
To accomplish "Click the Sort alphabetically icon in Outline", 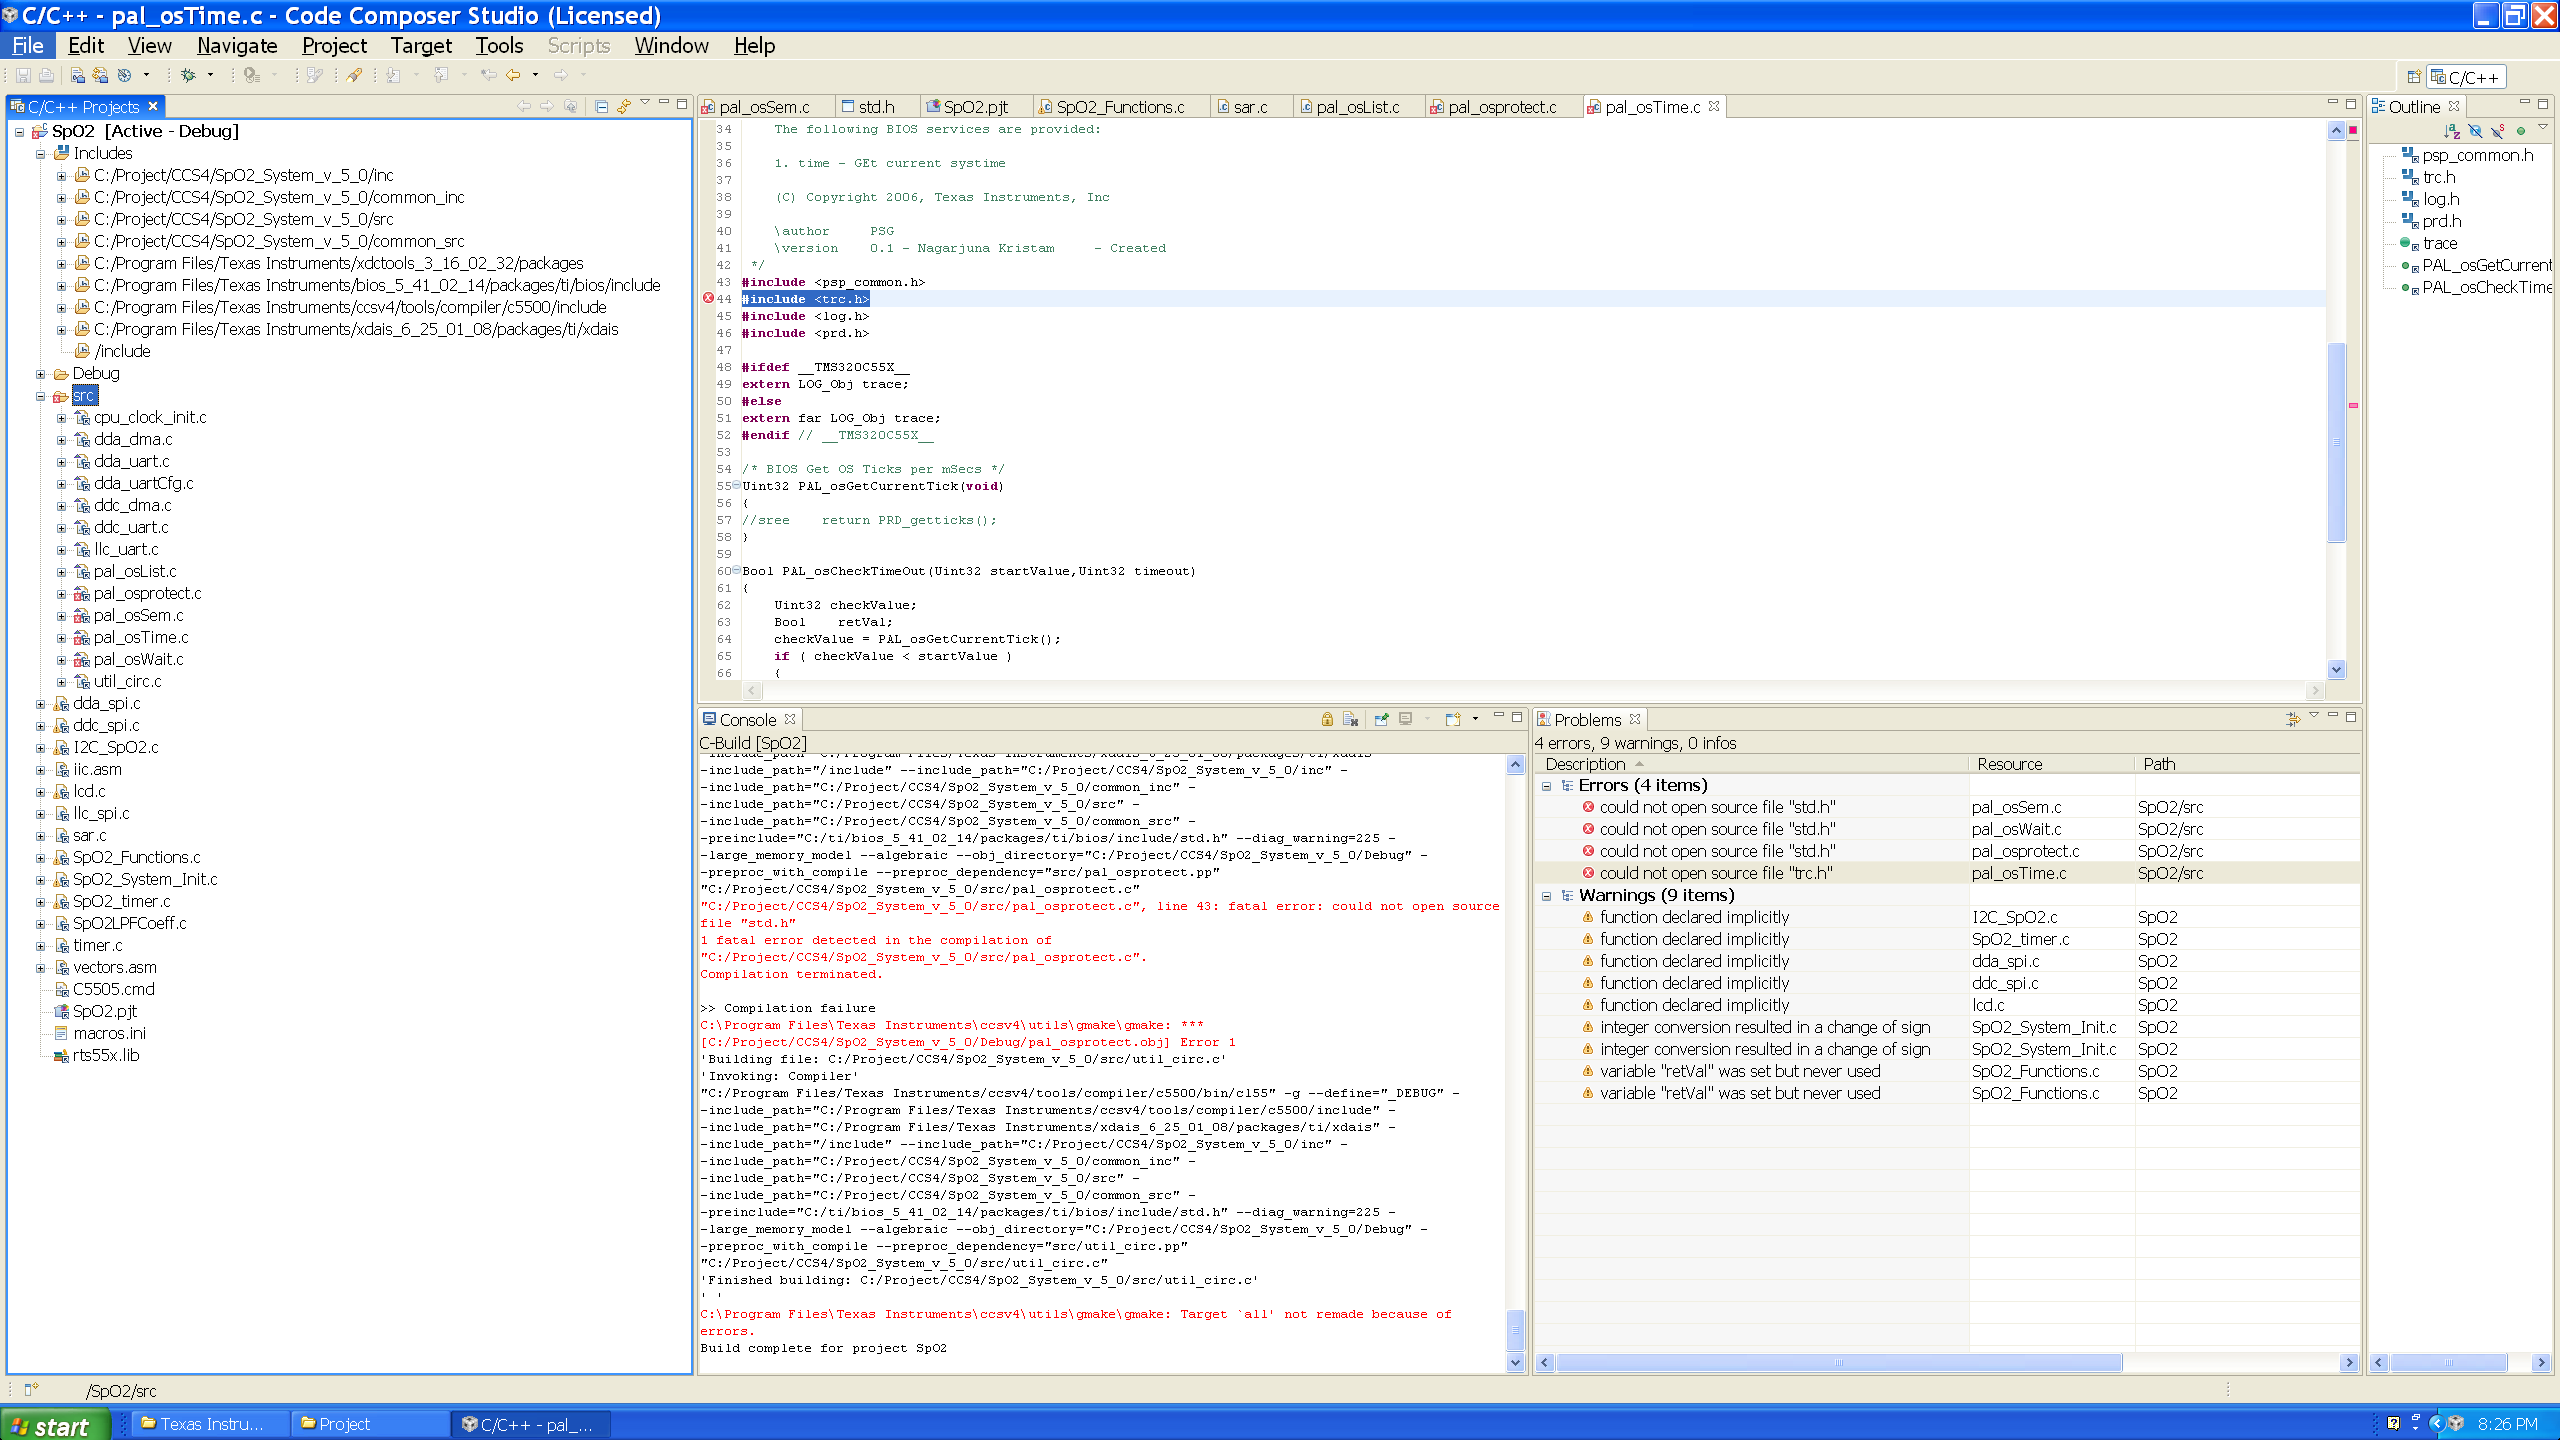I will pyautogui.click(x=2451, y=131).
